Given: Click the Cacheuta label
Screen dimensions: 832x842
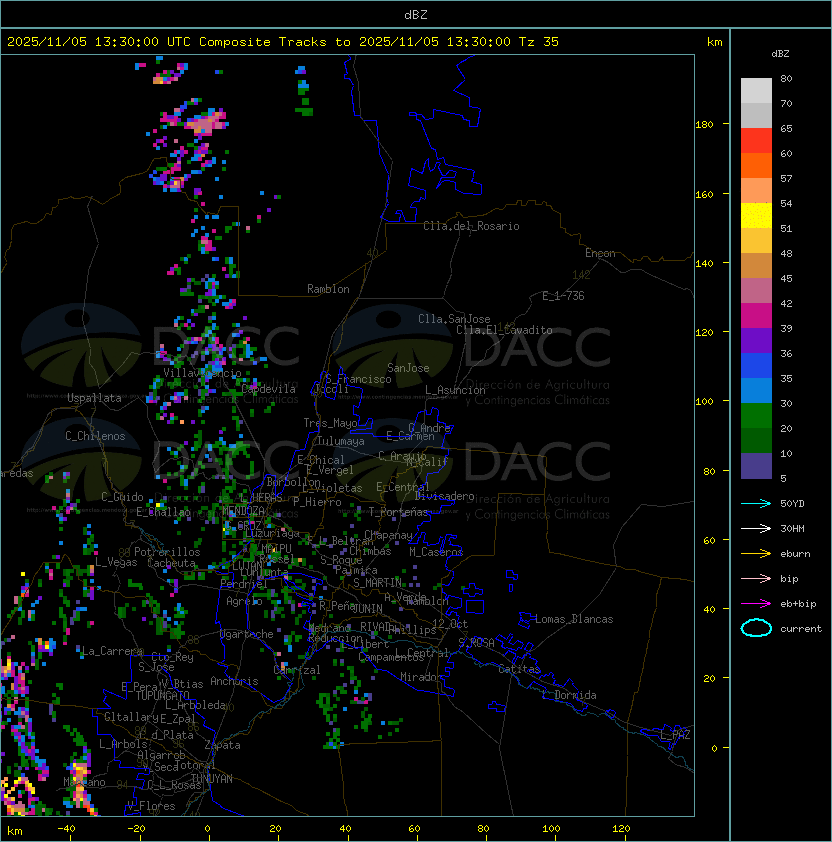Looking at the screenshot, I should [171, 563].
